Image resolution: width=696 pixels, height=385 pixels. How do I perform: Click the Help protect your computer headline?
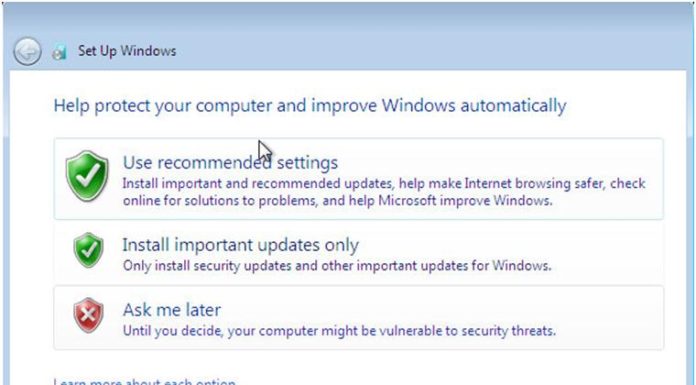tap(310, 106)
